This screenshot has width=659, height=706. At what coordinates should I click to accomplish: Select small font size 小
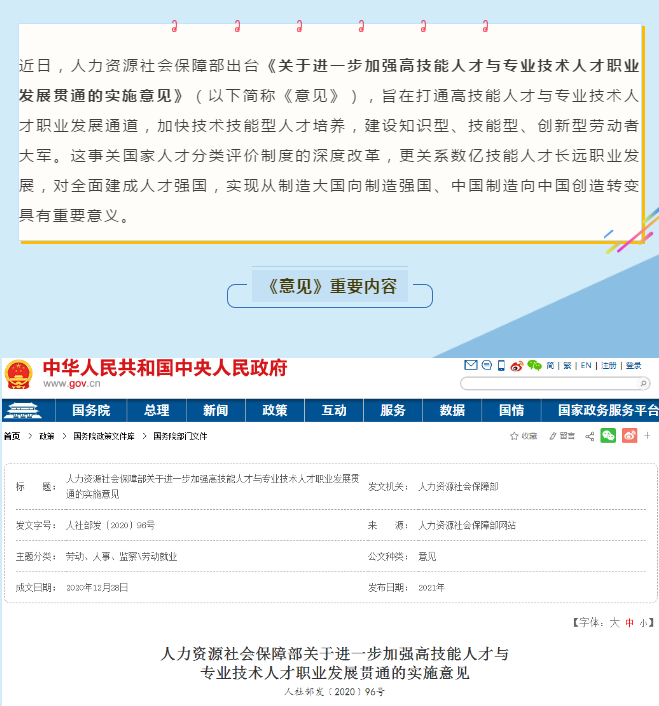[x=644, y=622]
